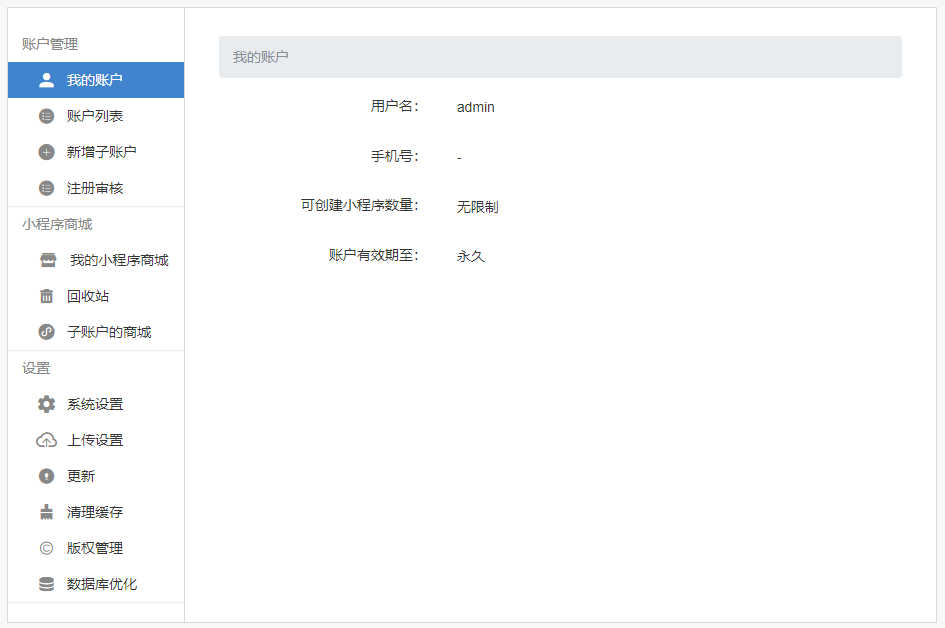
Task: Open 账户列表 in the sidebar
Action: click(96, 116)
